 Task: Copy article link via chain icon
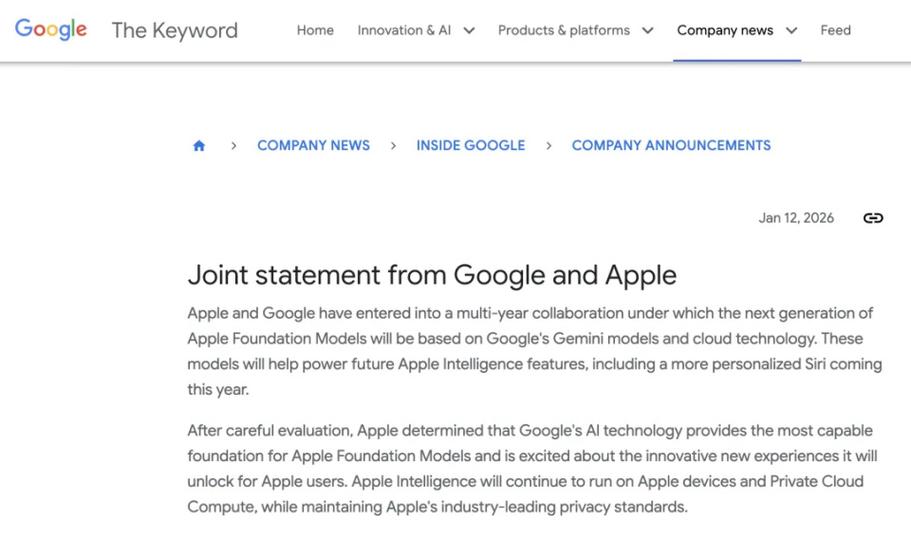point(873,218)
